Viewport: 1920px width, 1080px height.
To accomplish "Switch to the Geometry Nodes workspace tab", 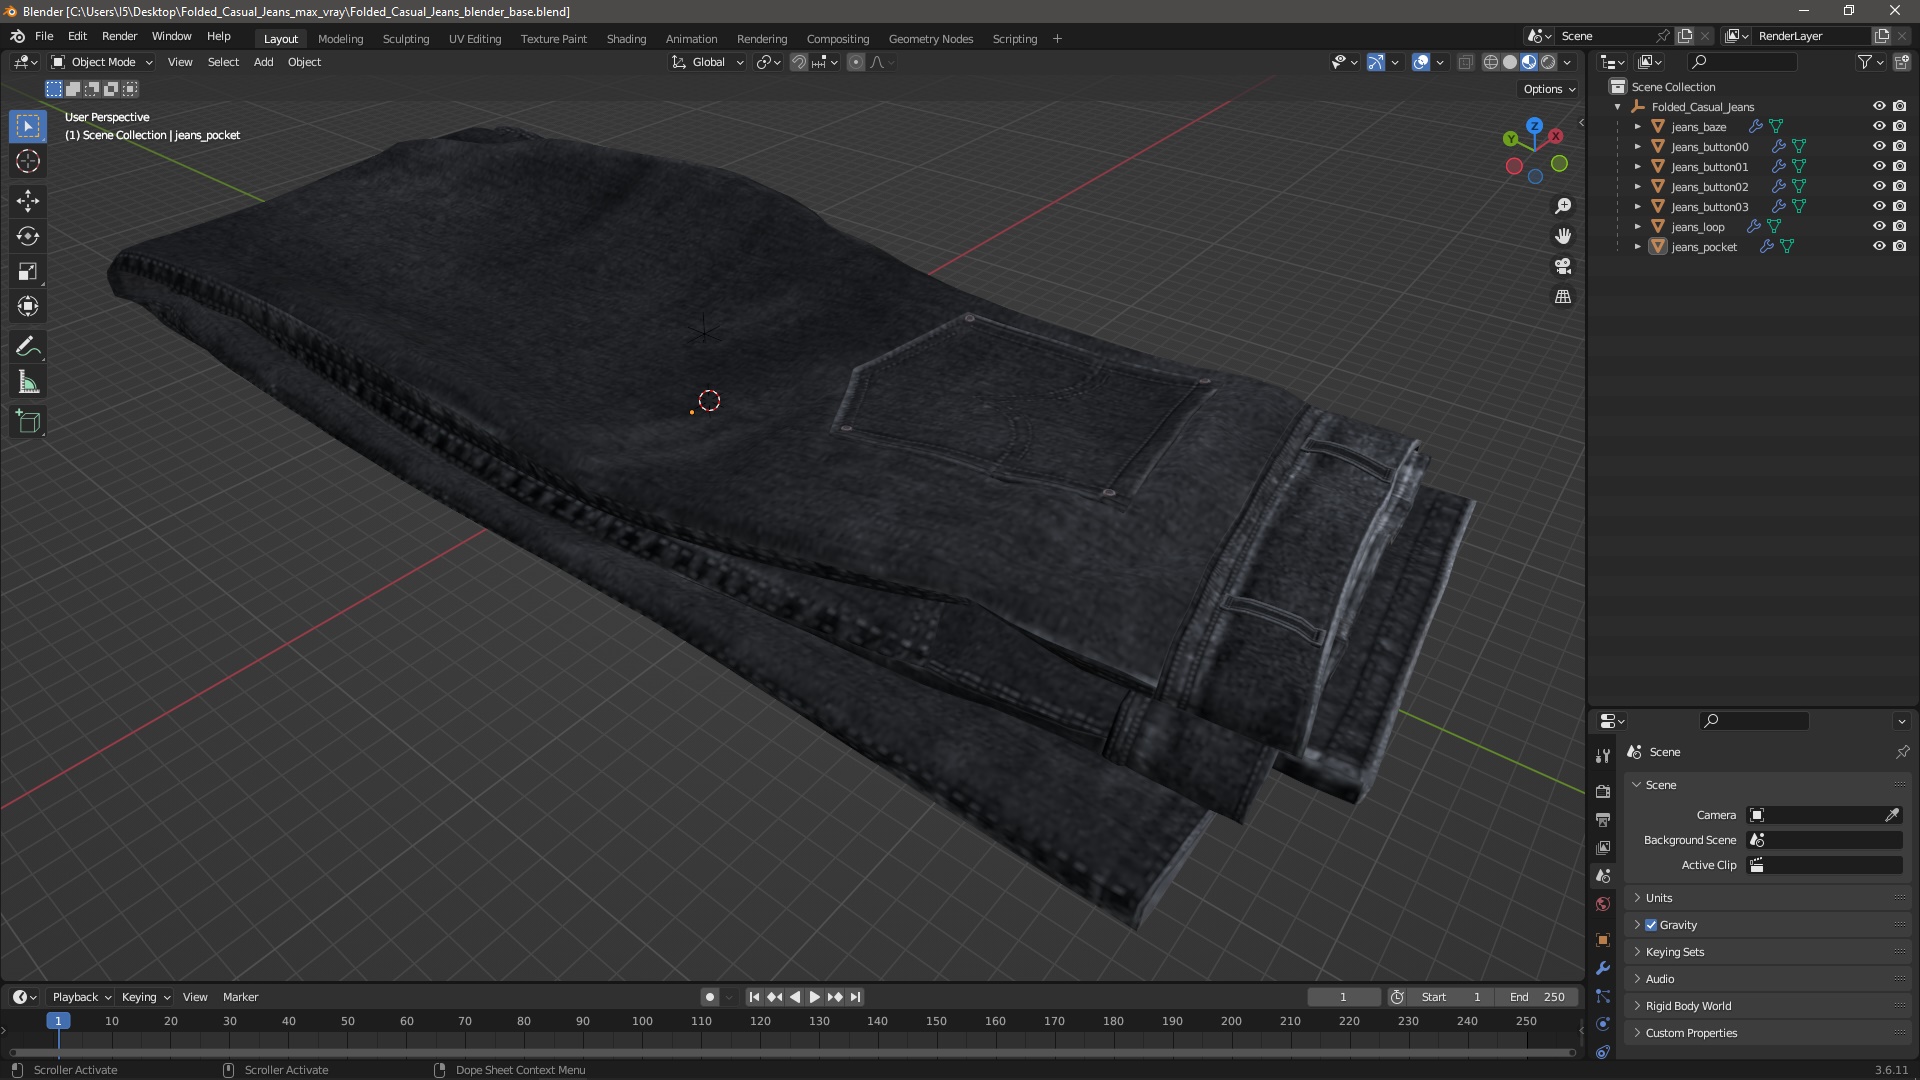I will (930, 39).
